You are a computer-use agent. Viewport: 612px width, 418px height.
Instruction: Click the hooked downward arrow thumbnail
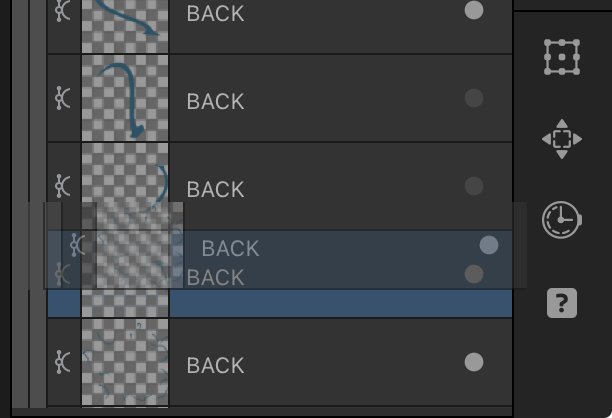click(x=125, y=98)
